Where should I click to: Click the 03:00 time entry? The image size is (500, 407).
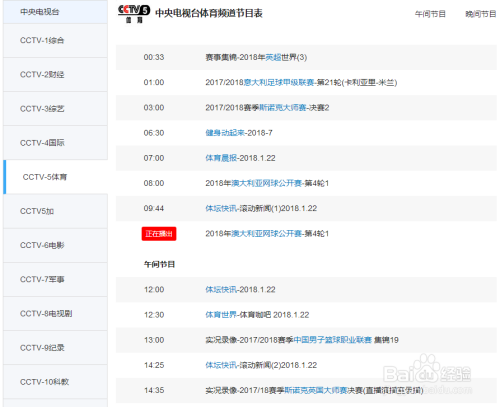pos(154,108)
